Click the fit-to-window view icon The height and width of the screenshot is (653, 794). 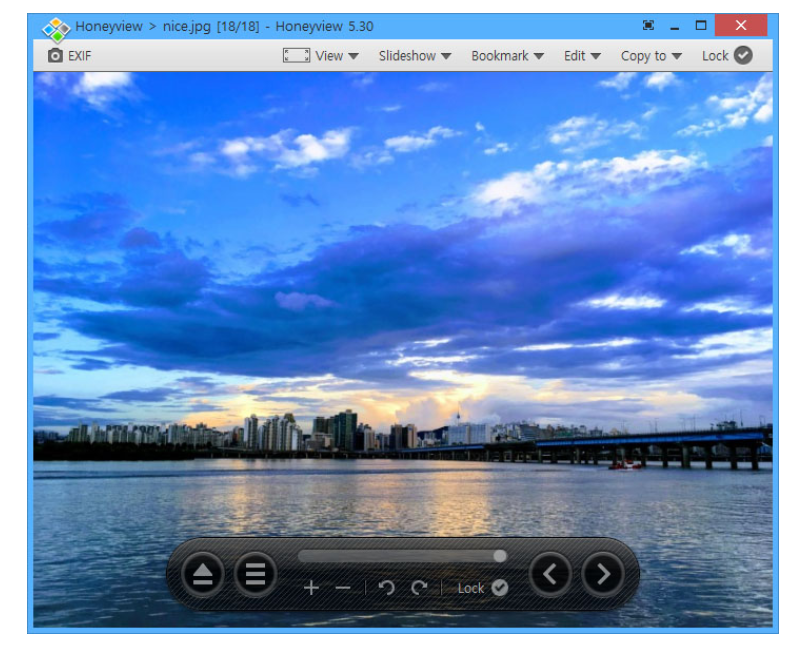click(x=296, y=56)
